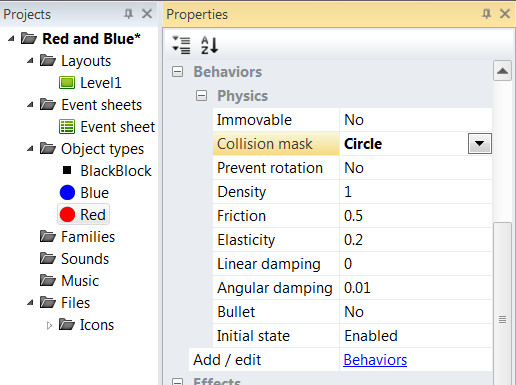Image resolution: width=516 pixels, height=385 pixels.
Task: Expand the Icons folder
Action: pos(49,325)
